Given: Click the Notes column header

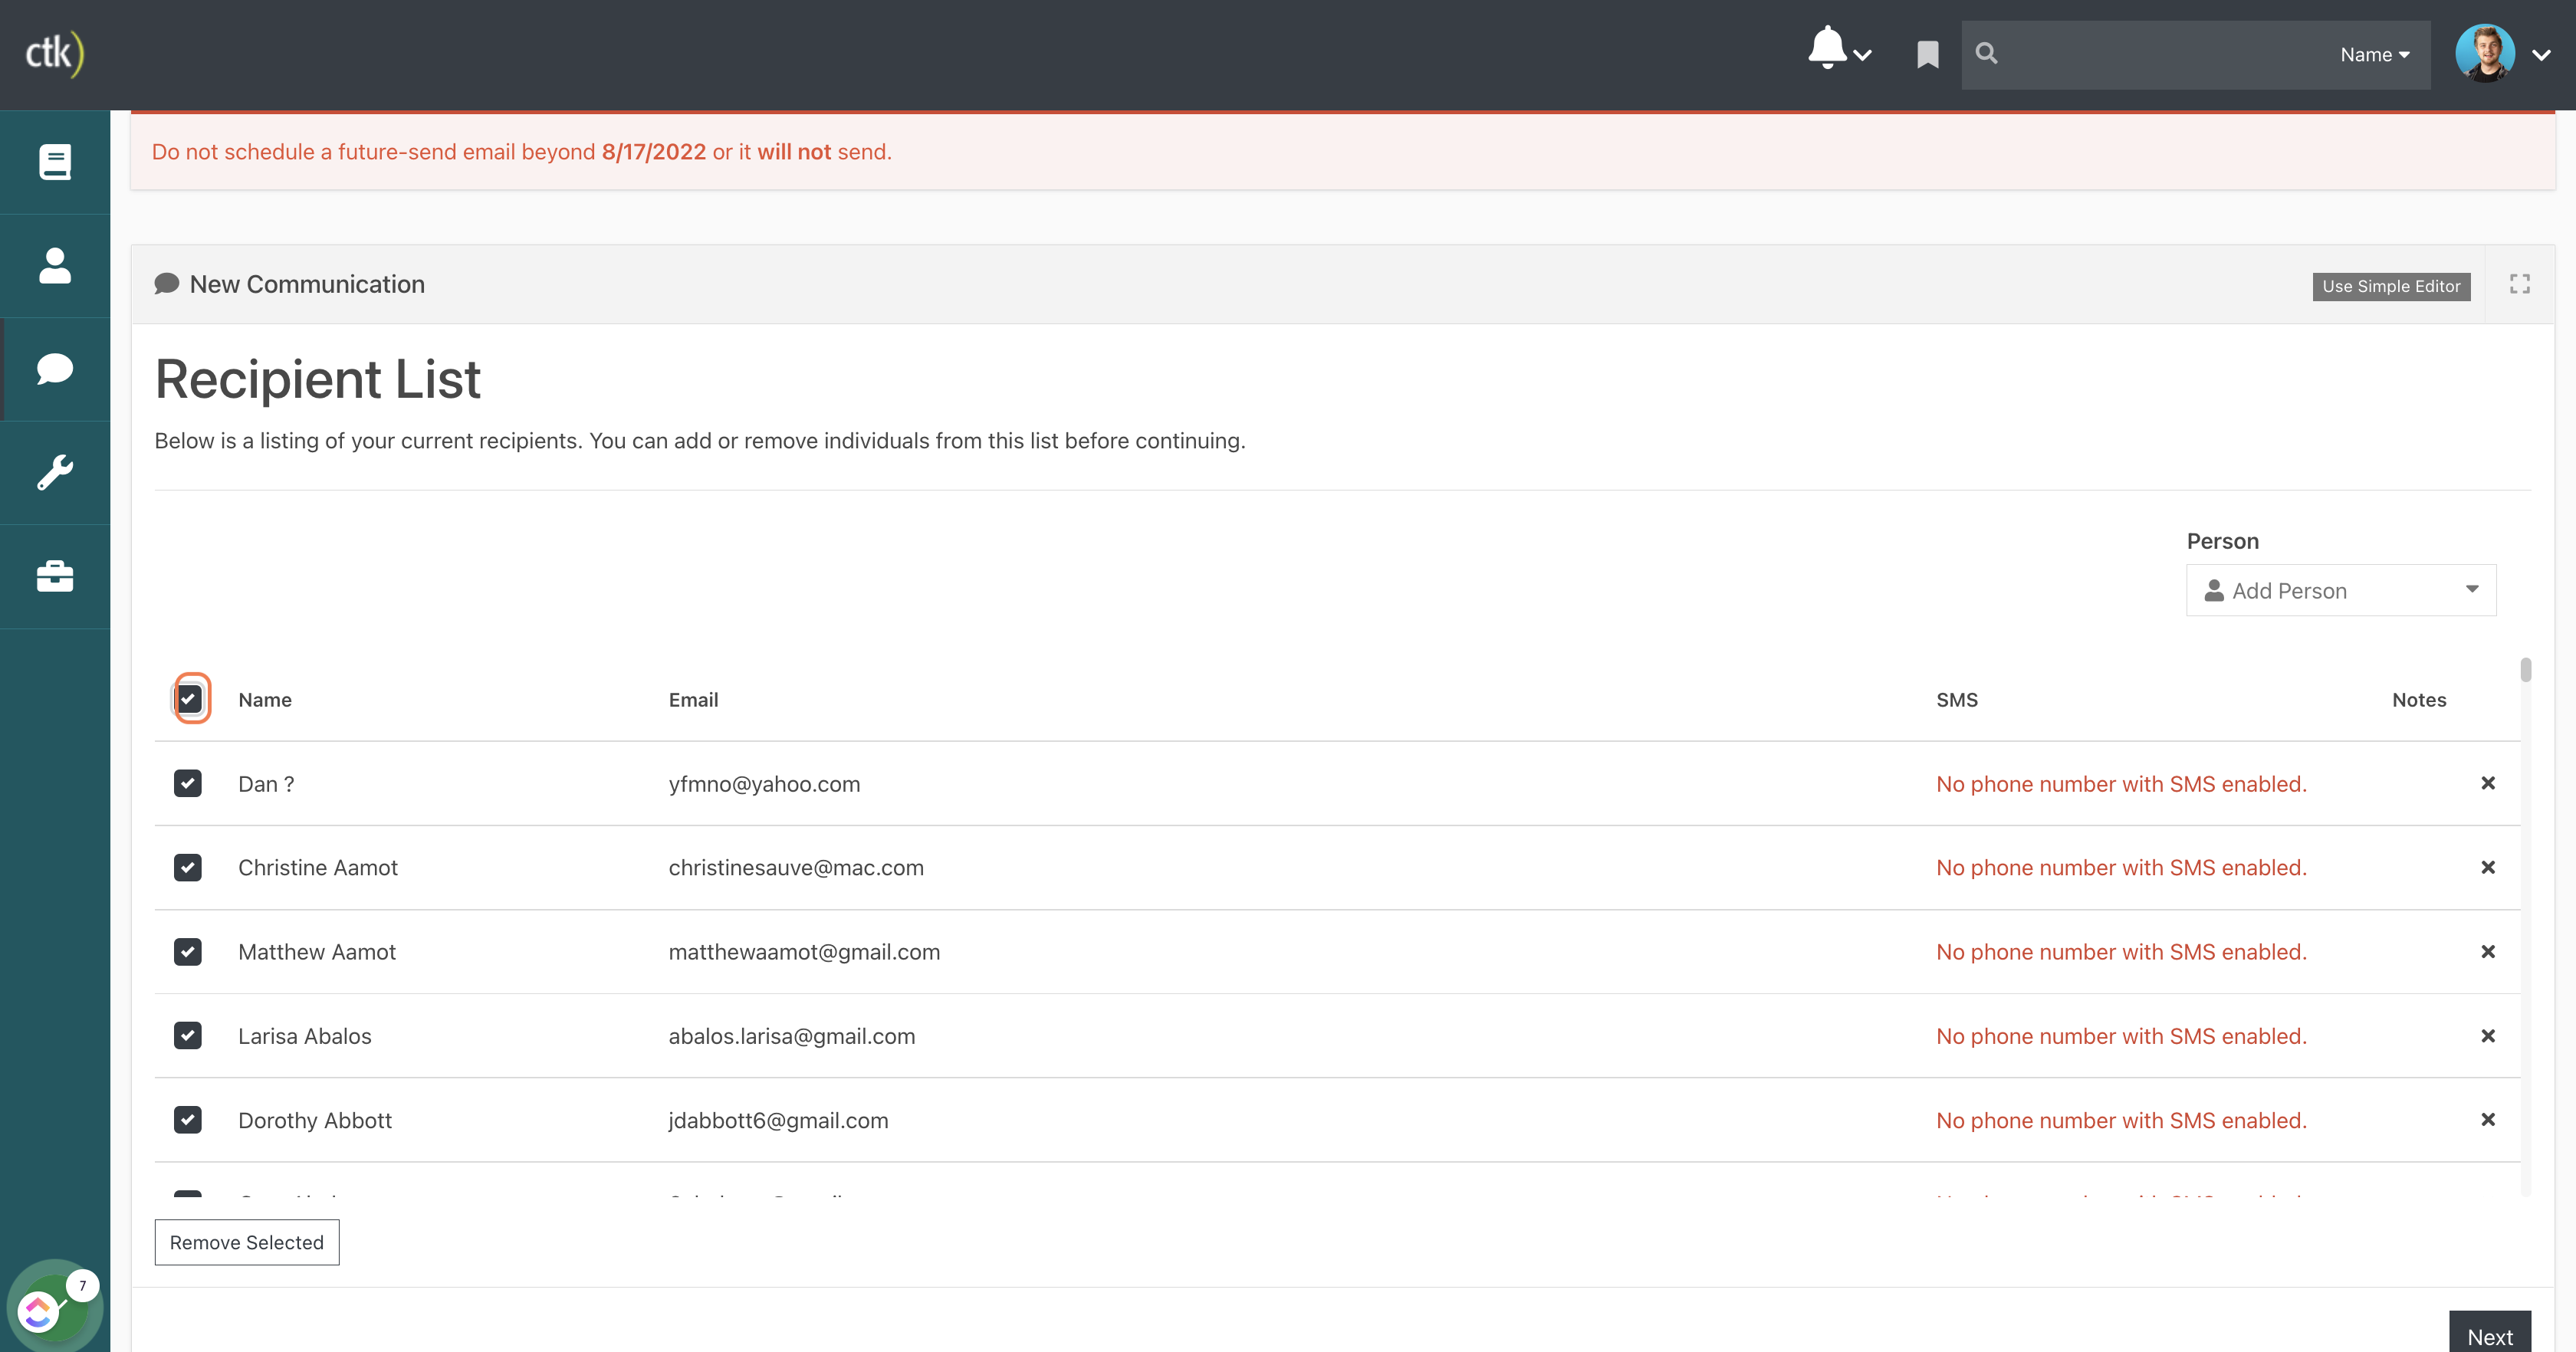Looking at the screenshot, I should tap(2419, 700).
